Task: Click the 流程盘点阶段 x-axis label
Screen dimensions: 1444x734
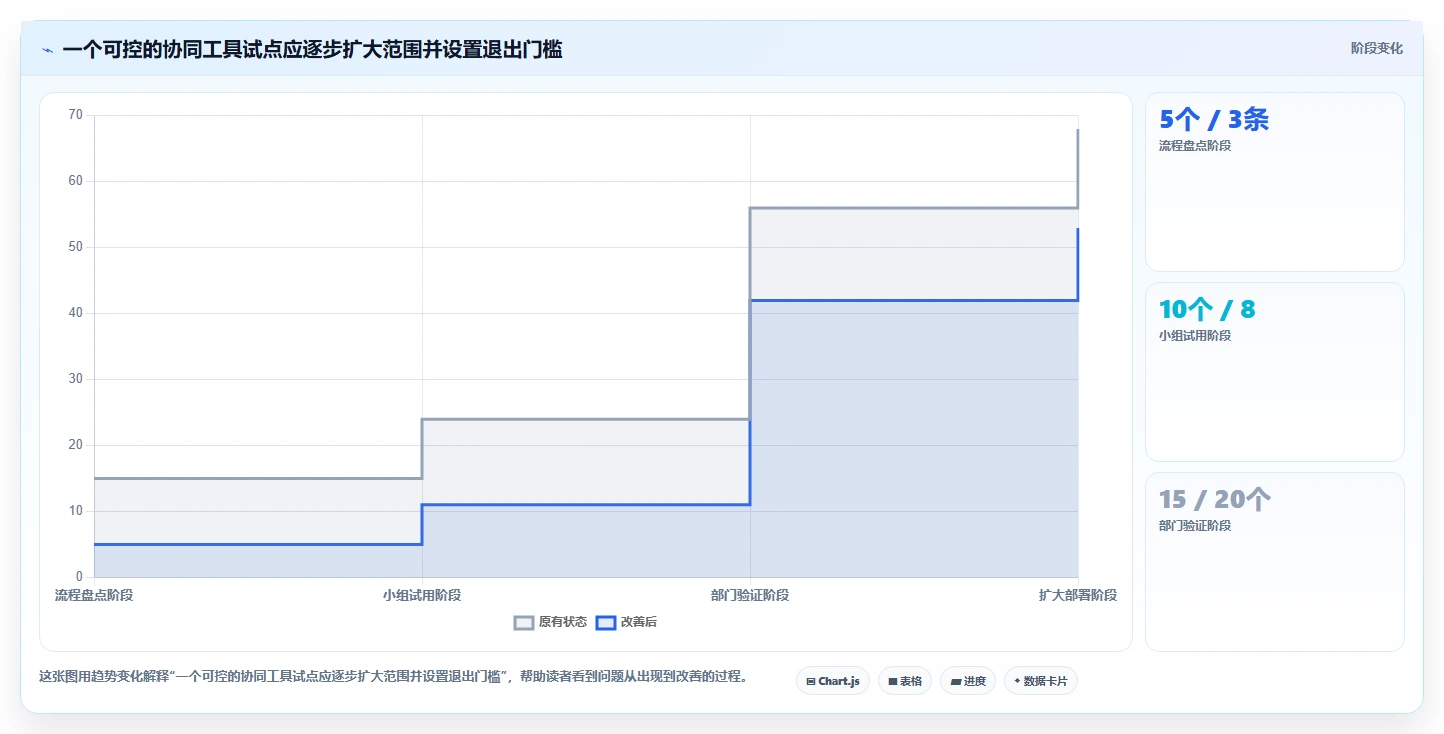Action: tap(94, 595)
